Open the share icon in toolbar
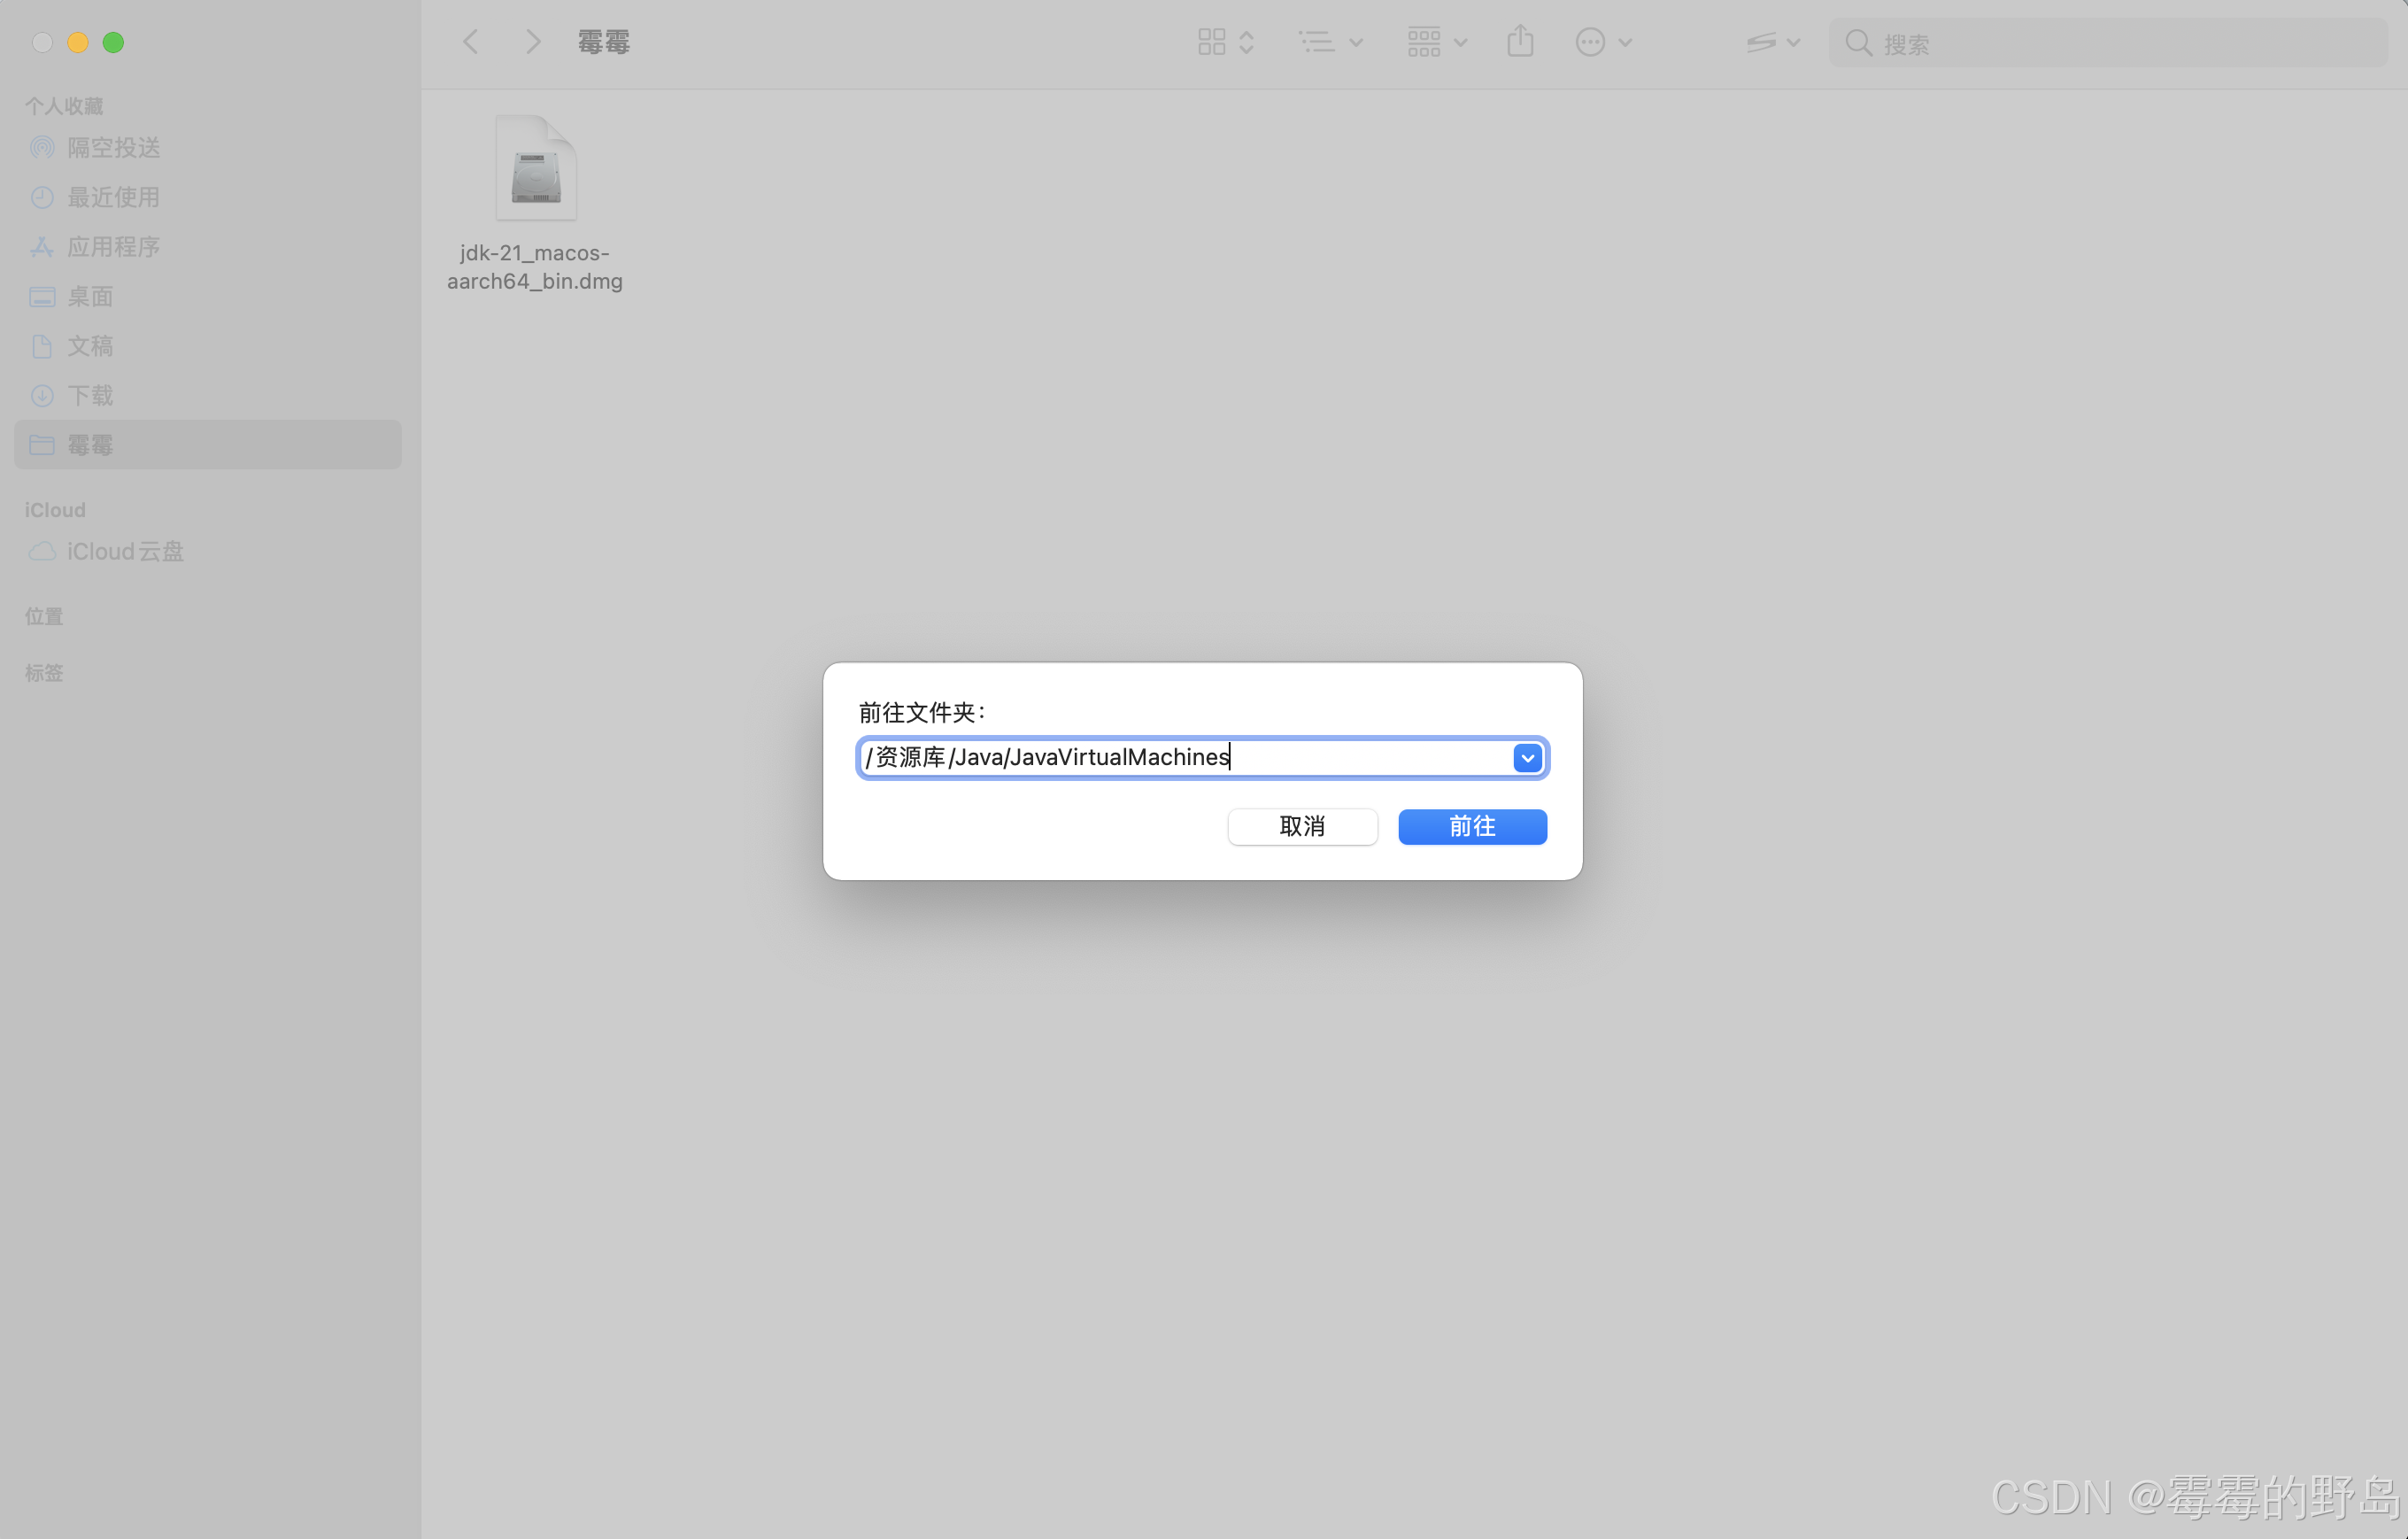This screenshot has width=2408, height=1539. pos(1520,42)
